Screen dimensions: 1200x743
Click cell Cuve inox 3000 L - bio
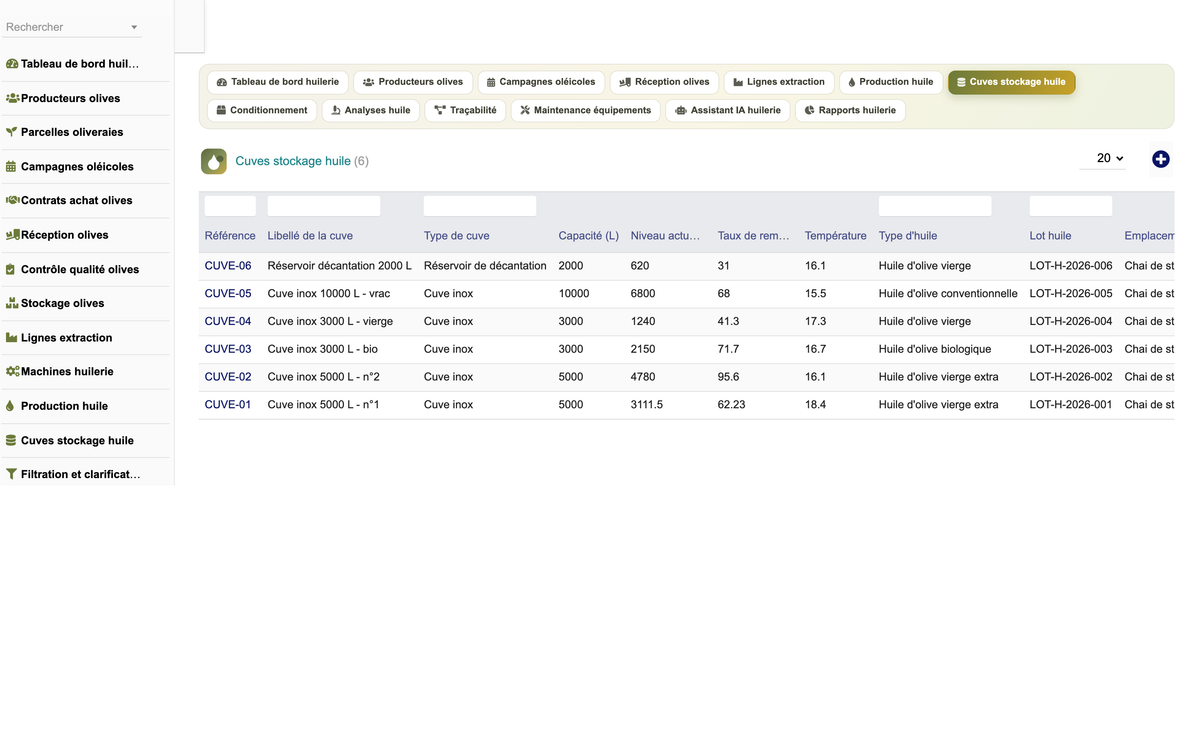click(x=323, y=349)
